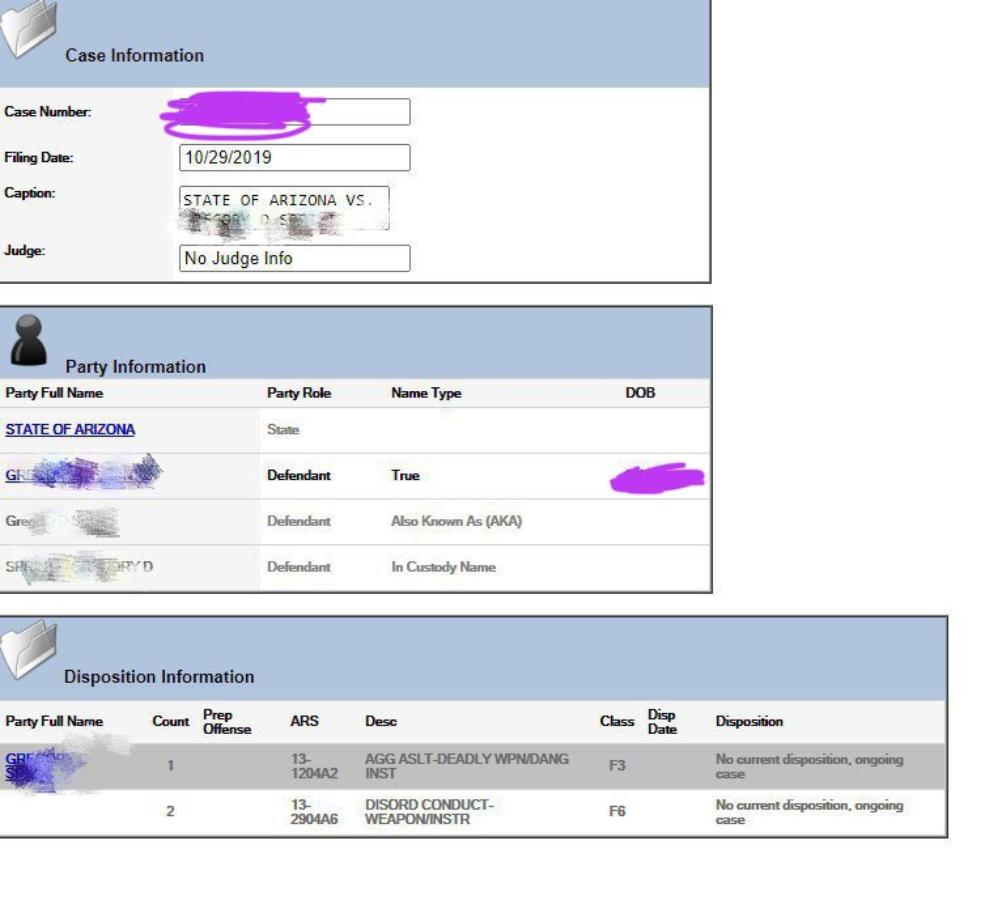Select 'AGG ASLT-DEADLY WPN/DANG INST' description
Viewport: 1002px width, 900px height.
point(466,766)
